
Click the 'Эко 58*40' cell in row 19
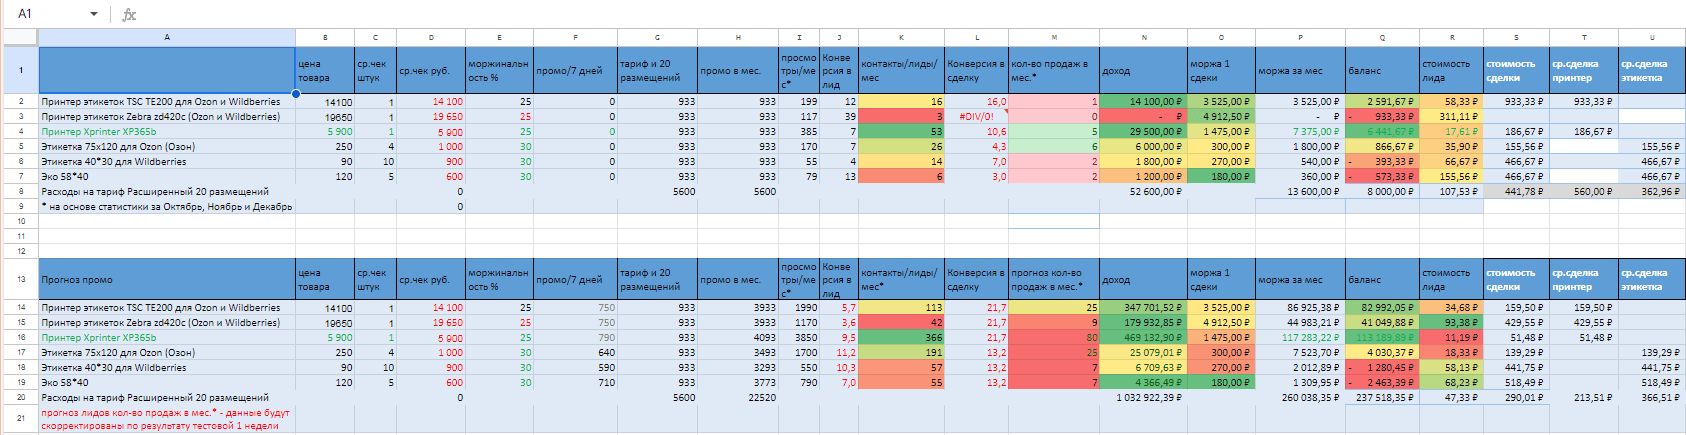(x=167, y=382)
